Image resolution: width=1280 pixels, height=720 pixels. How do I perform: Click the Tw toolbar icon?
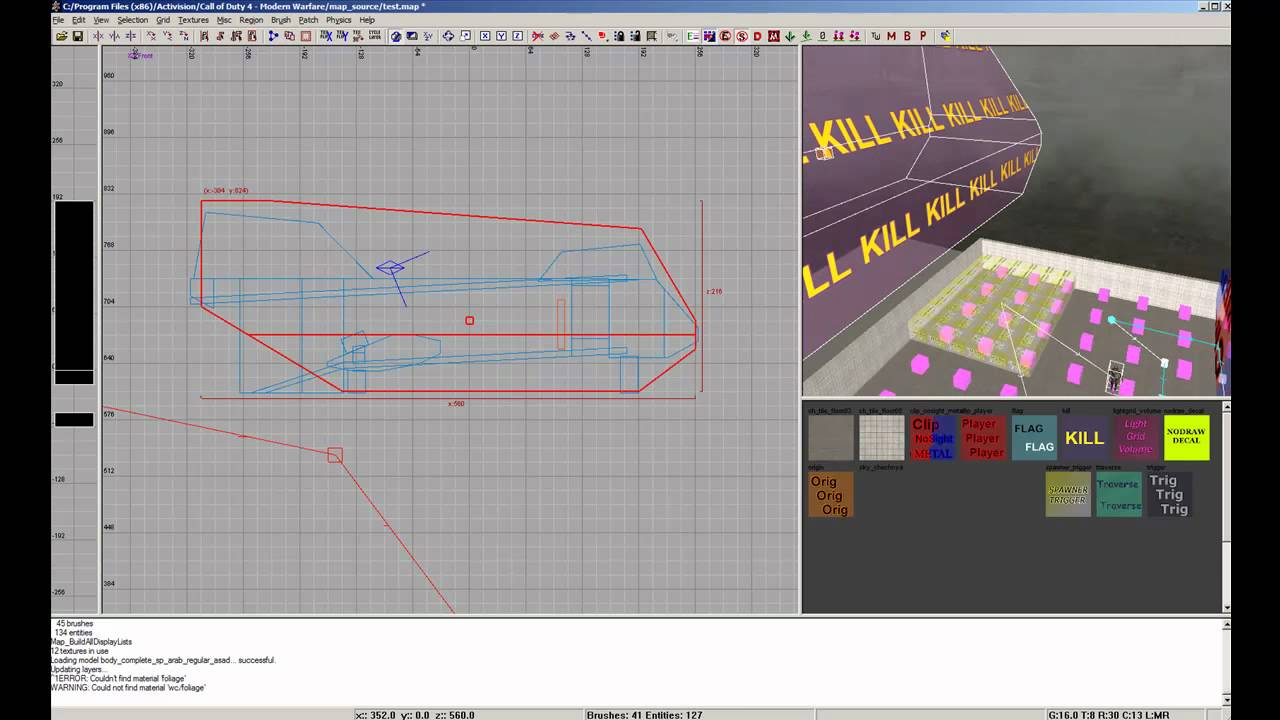click(876, 36)
